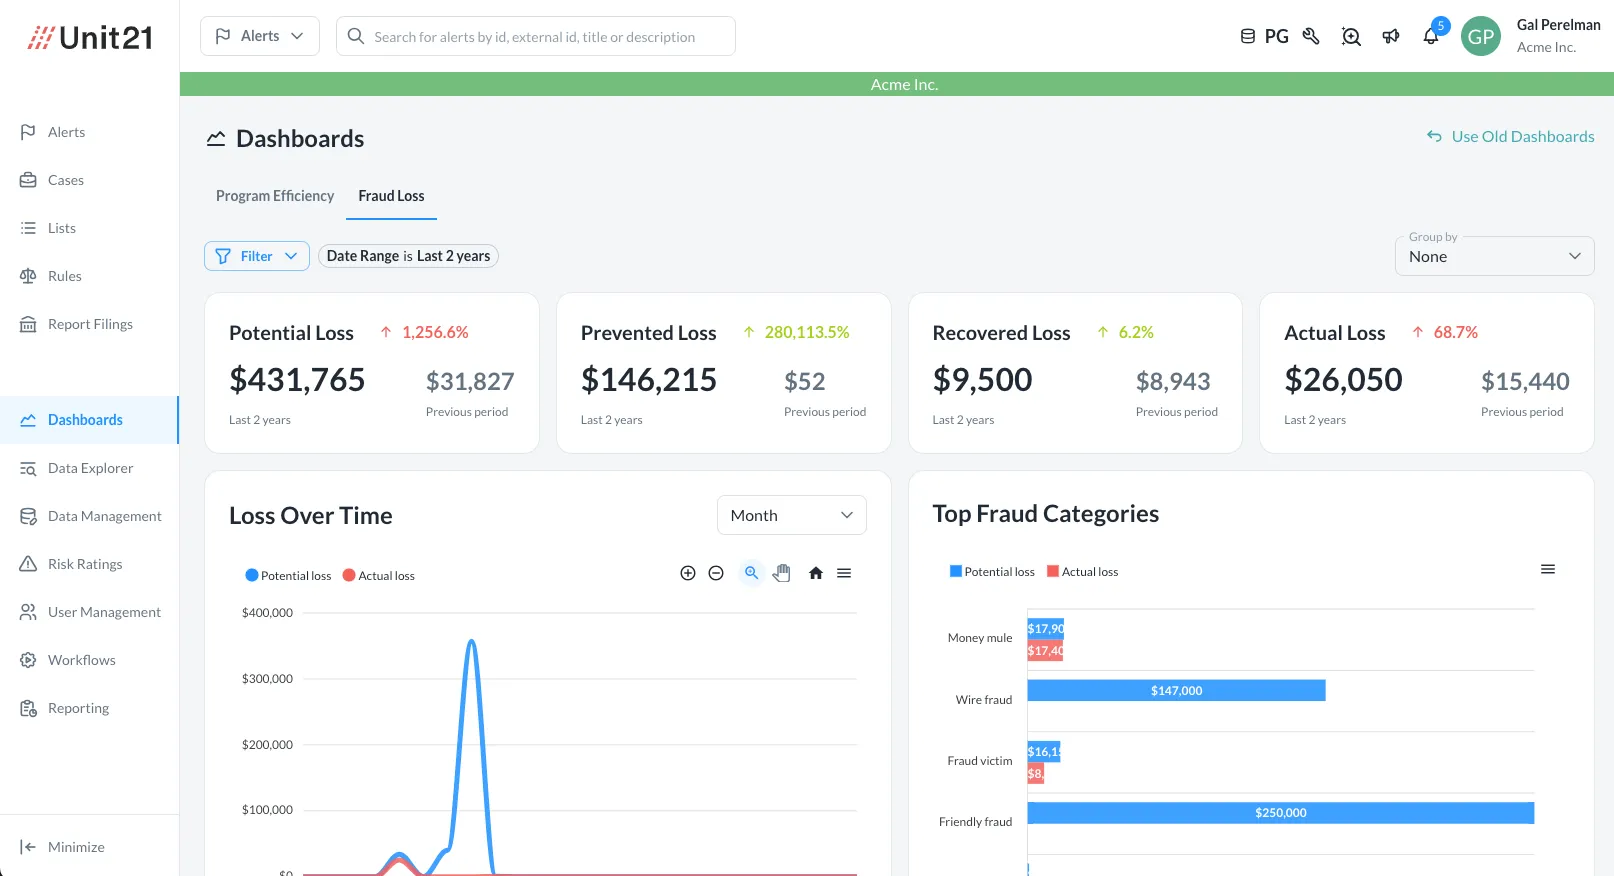Image resolution: width=1614 pixels, height=876 pixels.
Task: Click the Filter button
Action: pos(257,256)
